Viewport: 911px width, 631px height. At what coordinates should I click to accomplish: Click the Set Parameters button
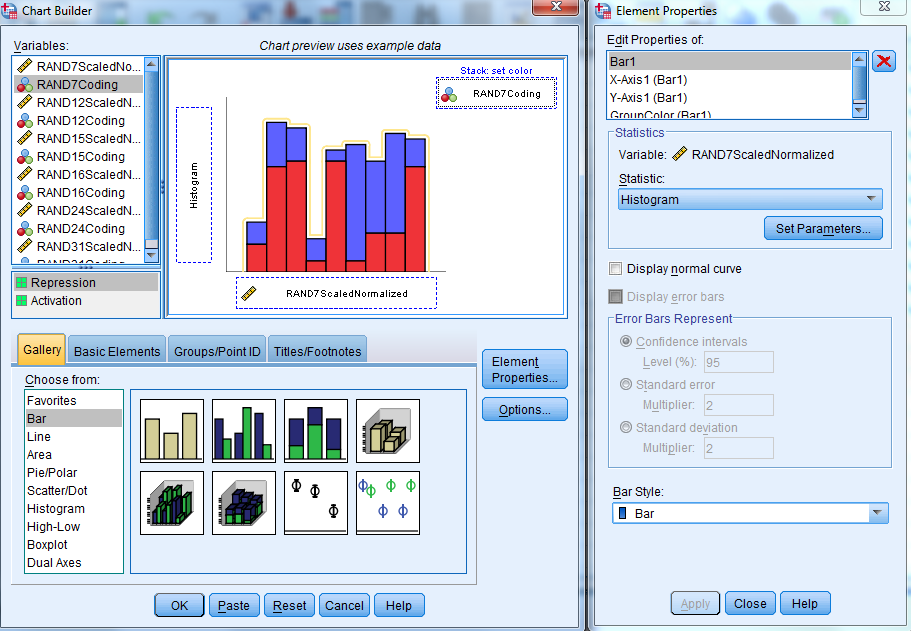point(823,229)
